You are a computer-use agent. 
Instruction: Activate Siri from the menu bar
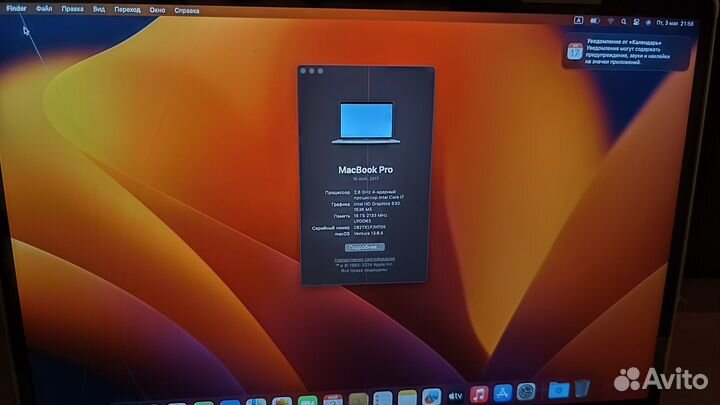point(648,22)
